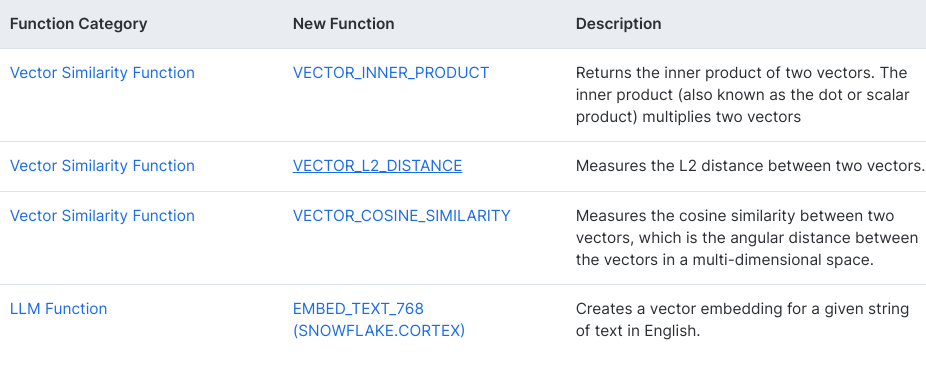The height and width of the screenshot is (365, 926).
Task: Open the underlined VECTOR_L2_DISTANCE link
Action: (377, 165)
